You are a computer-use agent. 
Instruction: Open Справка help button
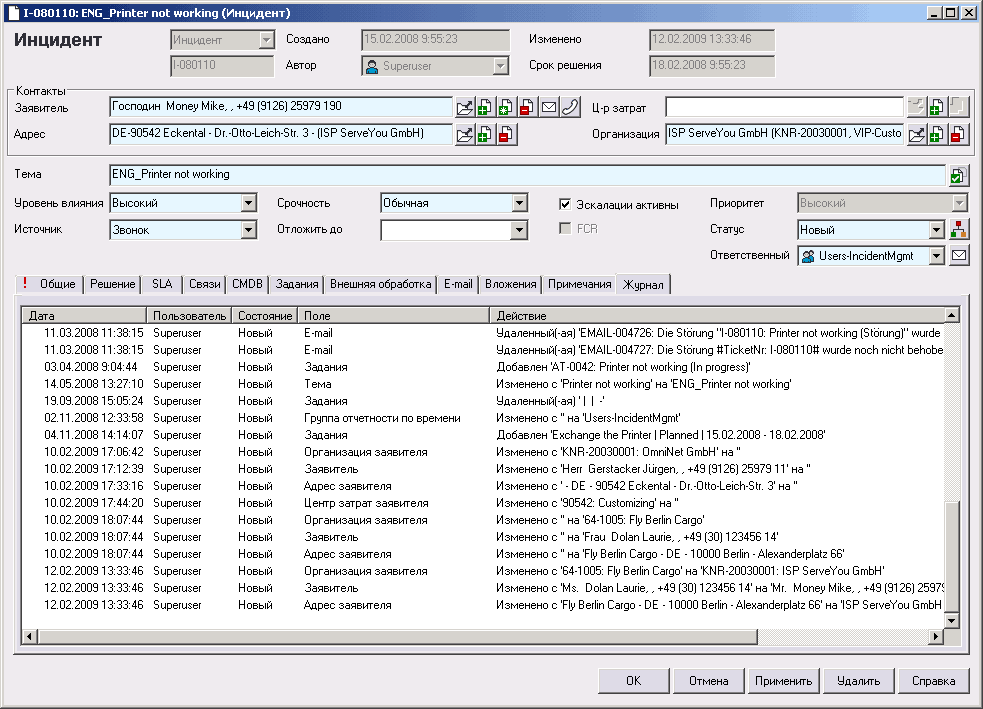click(933, 681)
